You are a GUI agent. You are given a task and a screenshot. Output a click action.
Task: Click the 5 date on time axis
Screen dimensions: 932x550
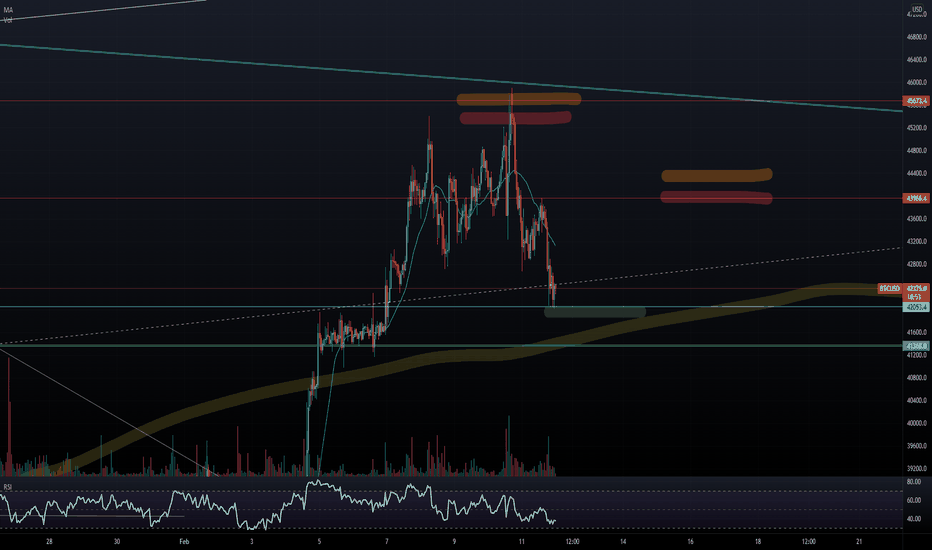click(319, 542)
